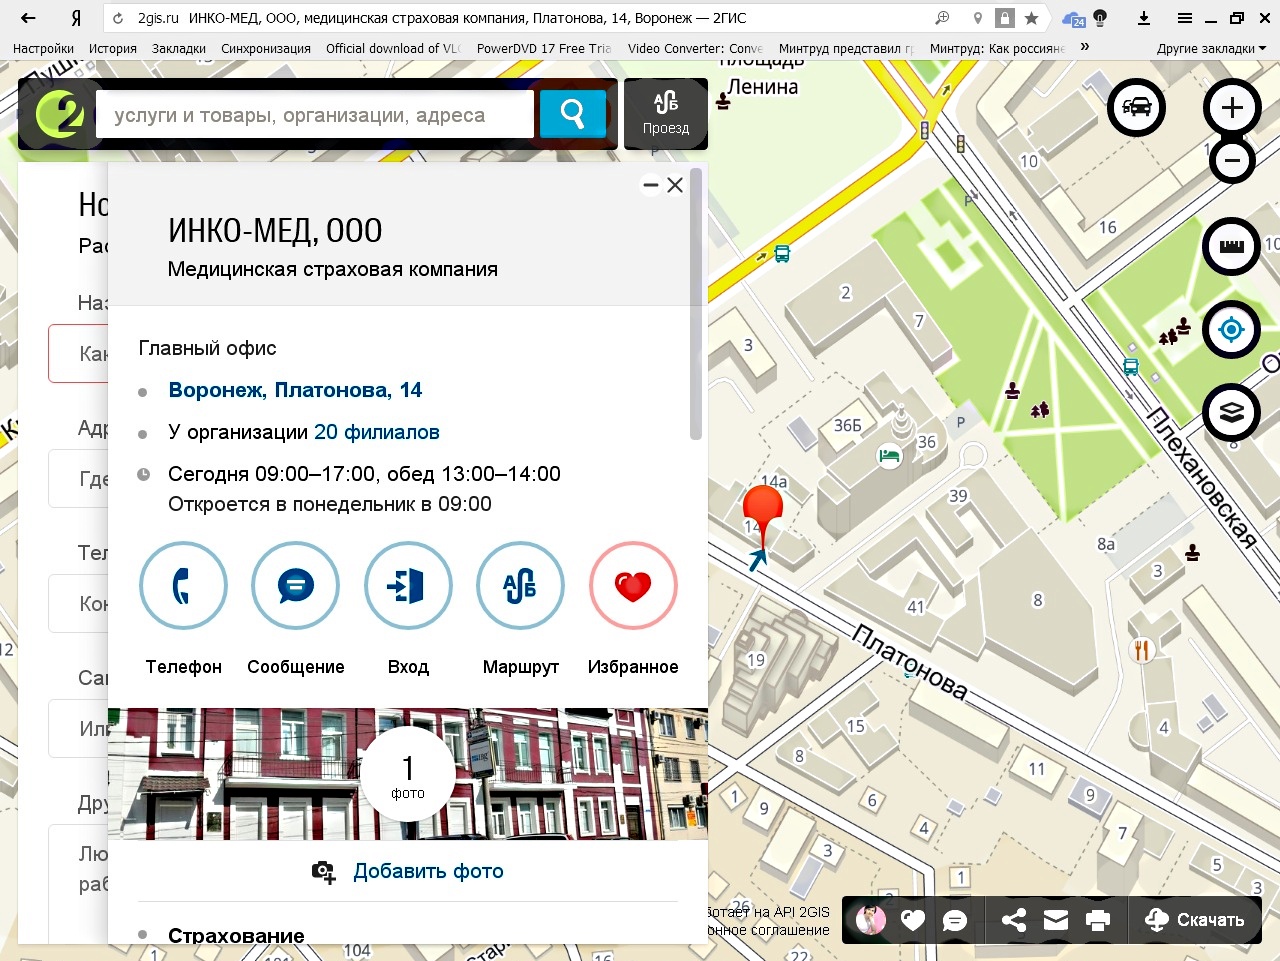Click bottom bar heart favorites icon

[912, 921]
